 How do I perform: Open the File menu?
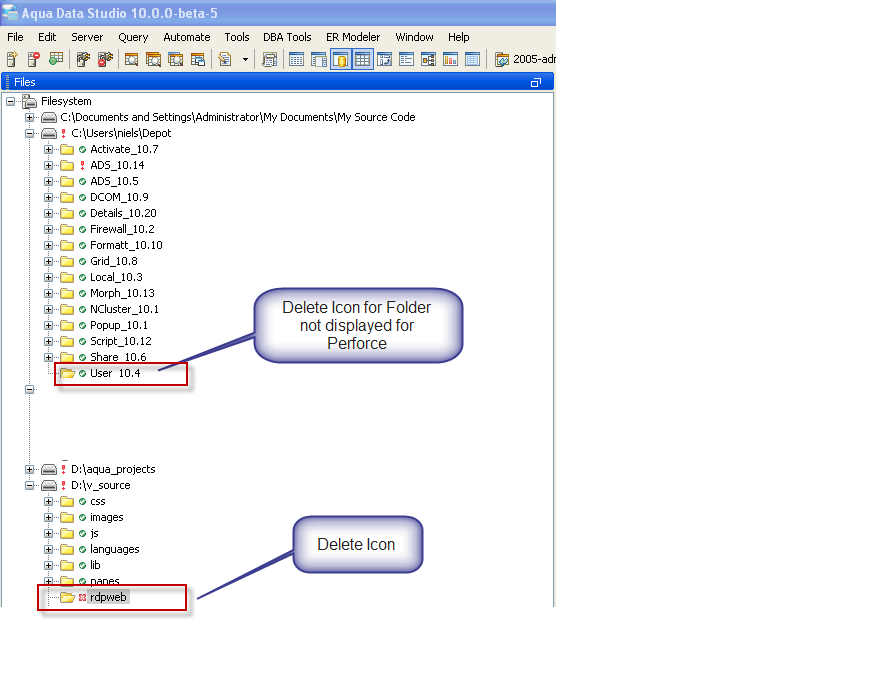tap(15, 37)
